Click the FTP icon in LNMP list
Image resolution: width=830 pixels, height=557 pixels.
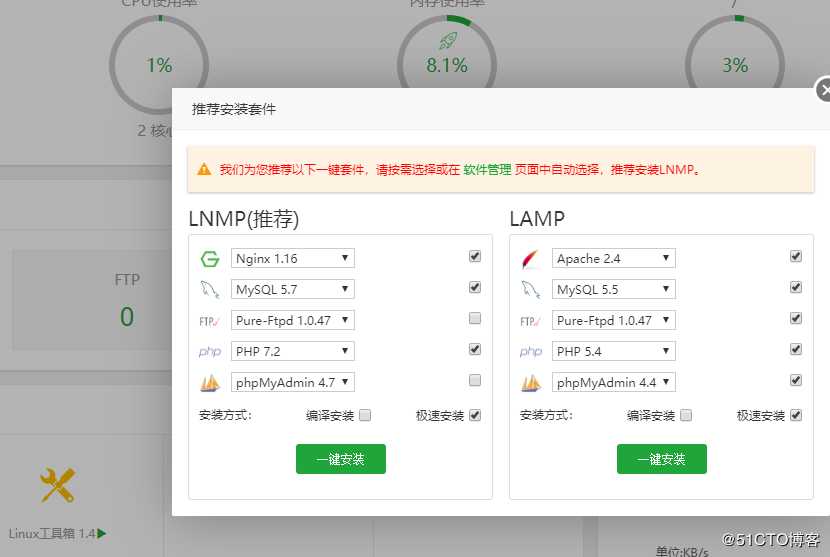click(x=210, y=321)
